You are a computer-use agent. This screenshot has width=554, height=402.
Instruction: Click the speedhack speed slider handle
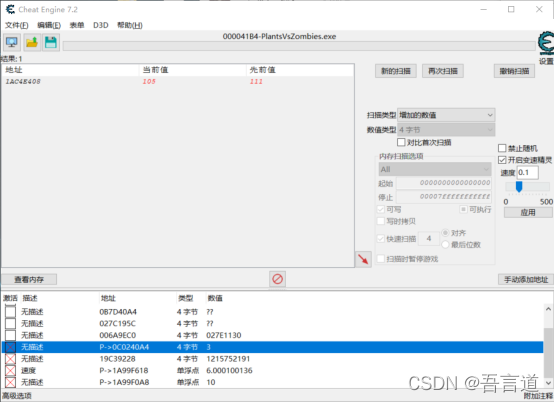(519, 187)
